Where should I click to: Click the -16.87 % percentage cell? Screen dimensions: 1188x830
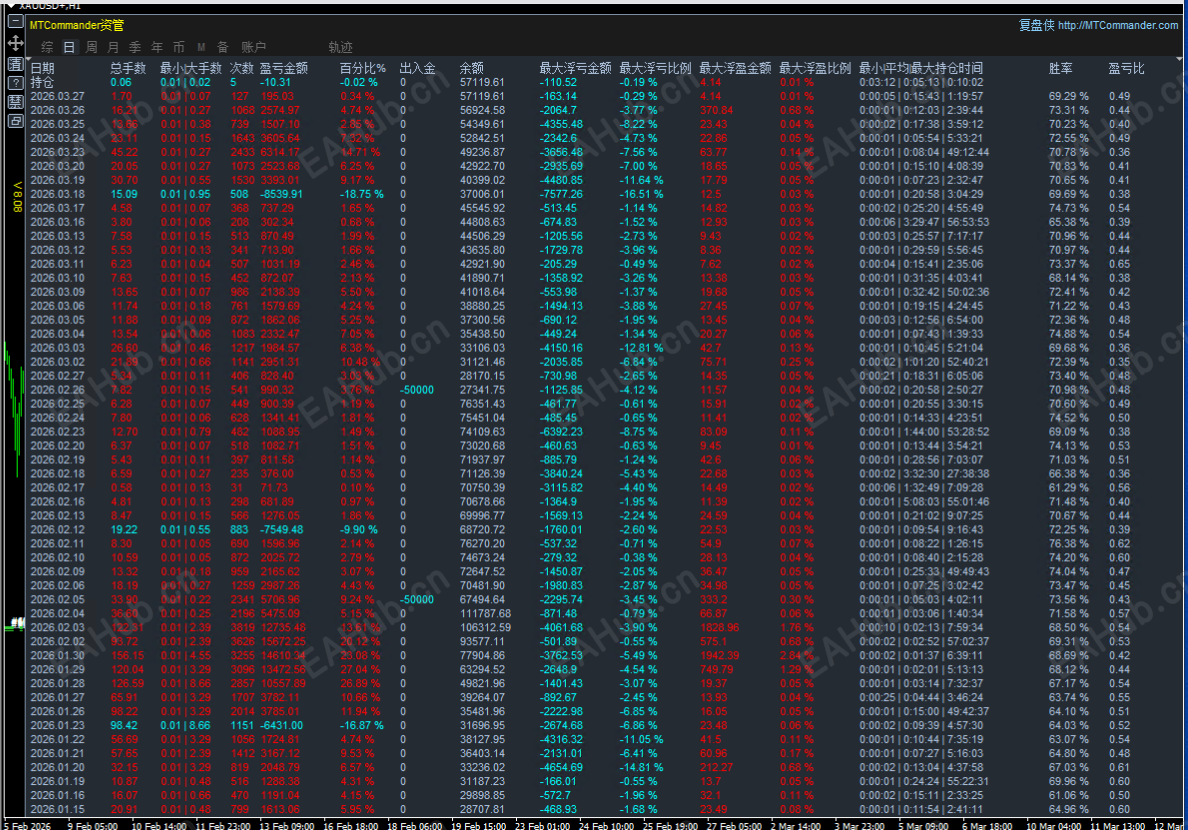(361, 725)
